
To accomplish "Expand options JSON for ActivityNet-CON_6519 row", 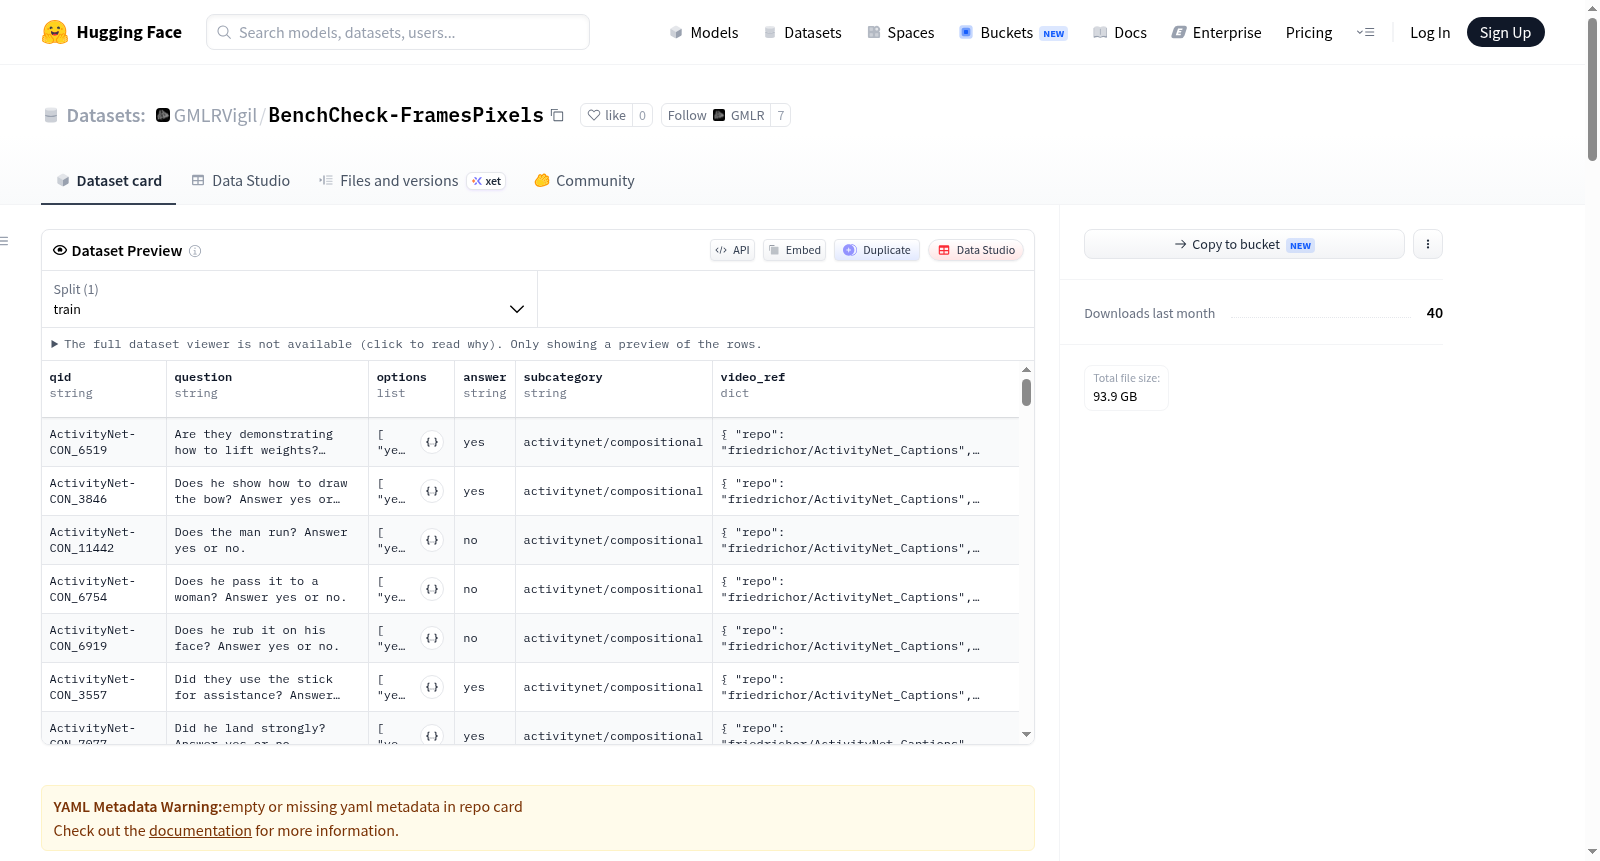I will pyautogui.click(x=432, y=442).
